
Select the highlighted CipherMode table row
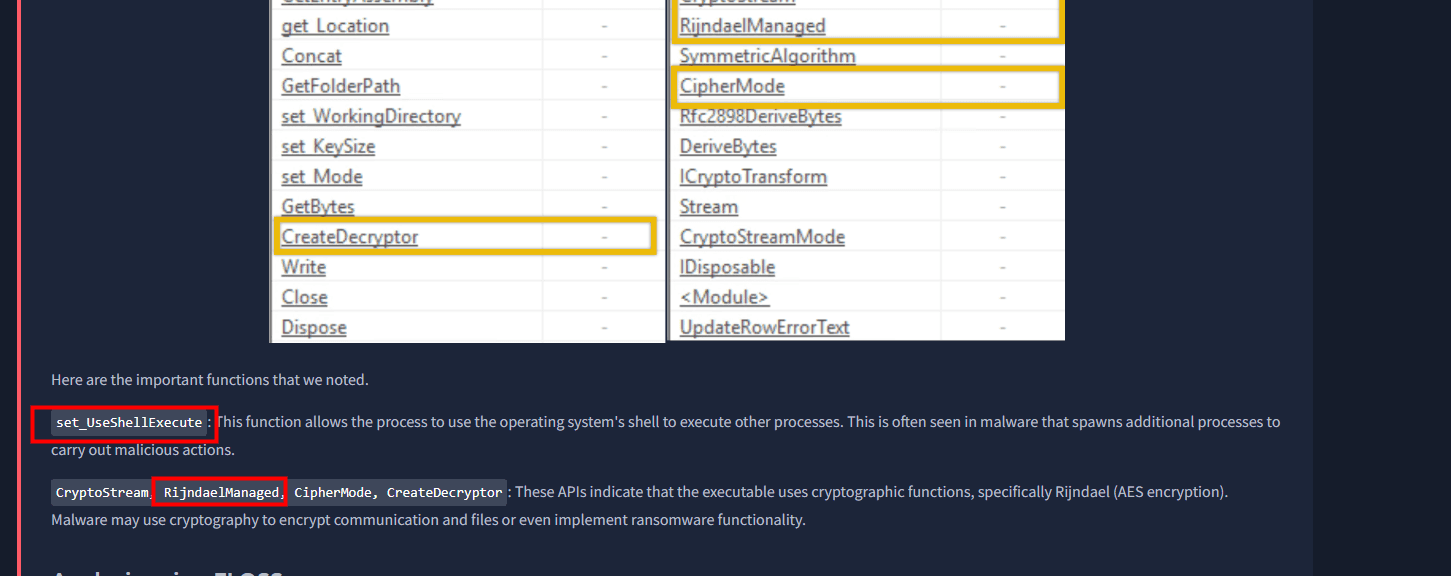click(732, 86)
